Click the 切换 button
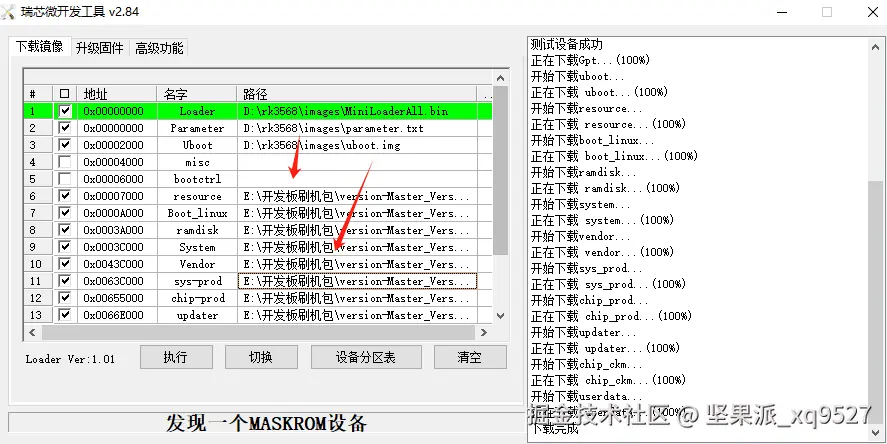887x444 pixels. click(x=261, y=357)
